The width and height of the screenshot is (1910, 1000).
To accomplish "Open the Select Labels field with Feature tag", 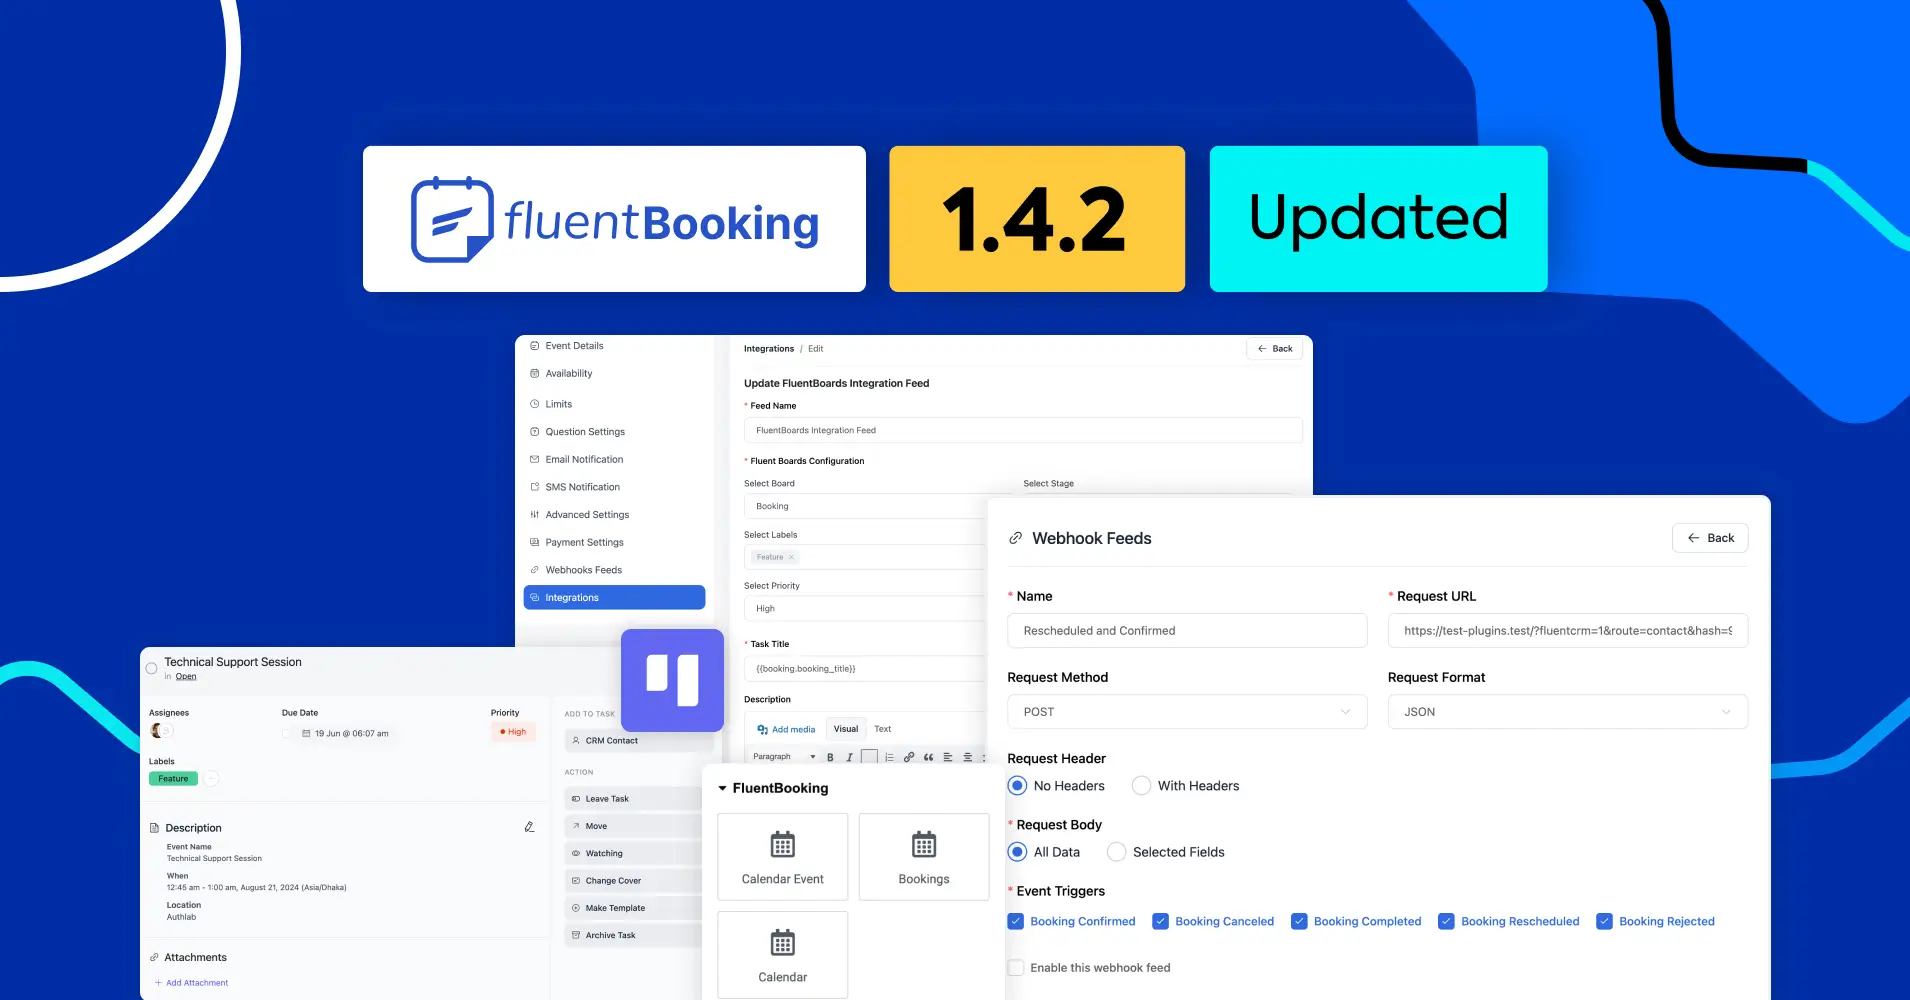I will pyautogui.click(x=866, y=557).
